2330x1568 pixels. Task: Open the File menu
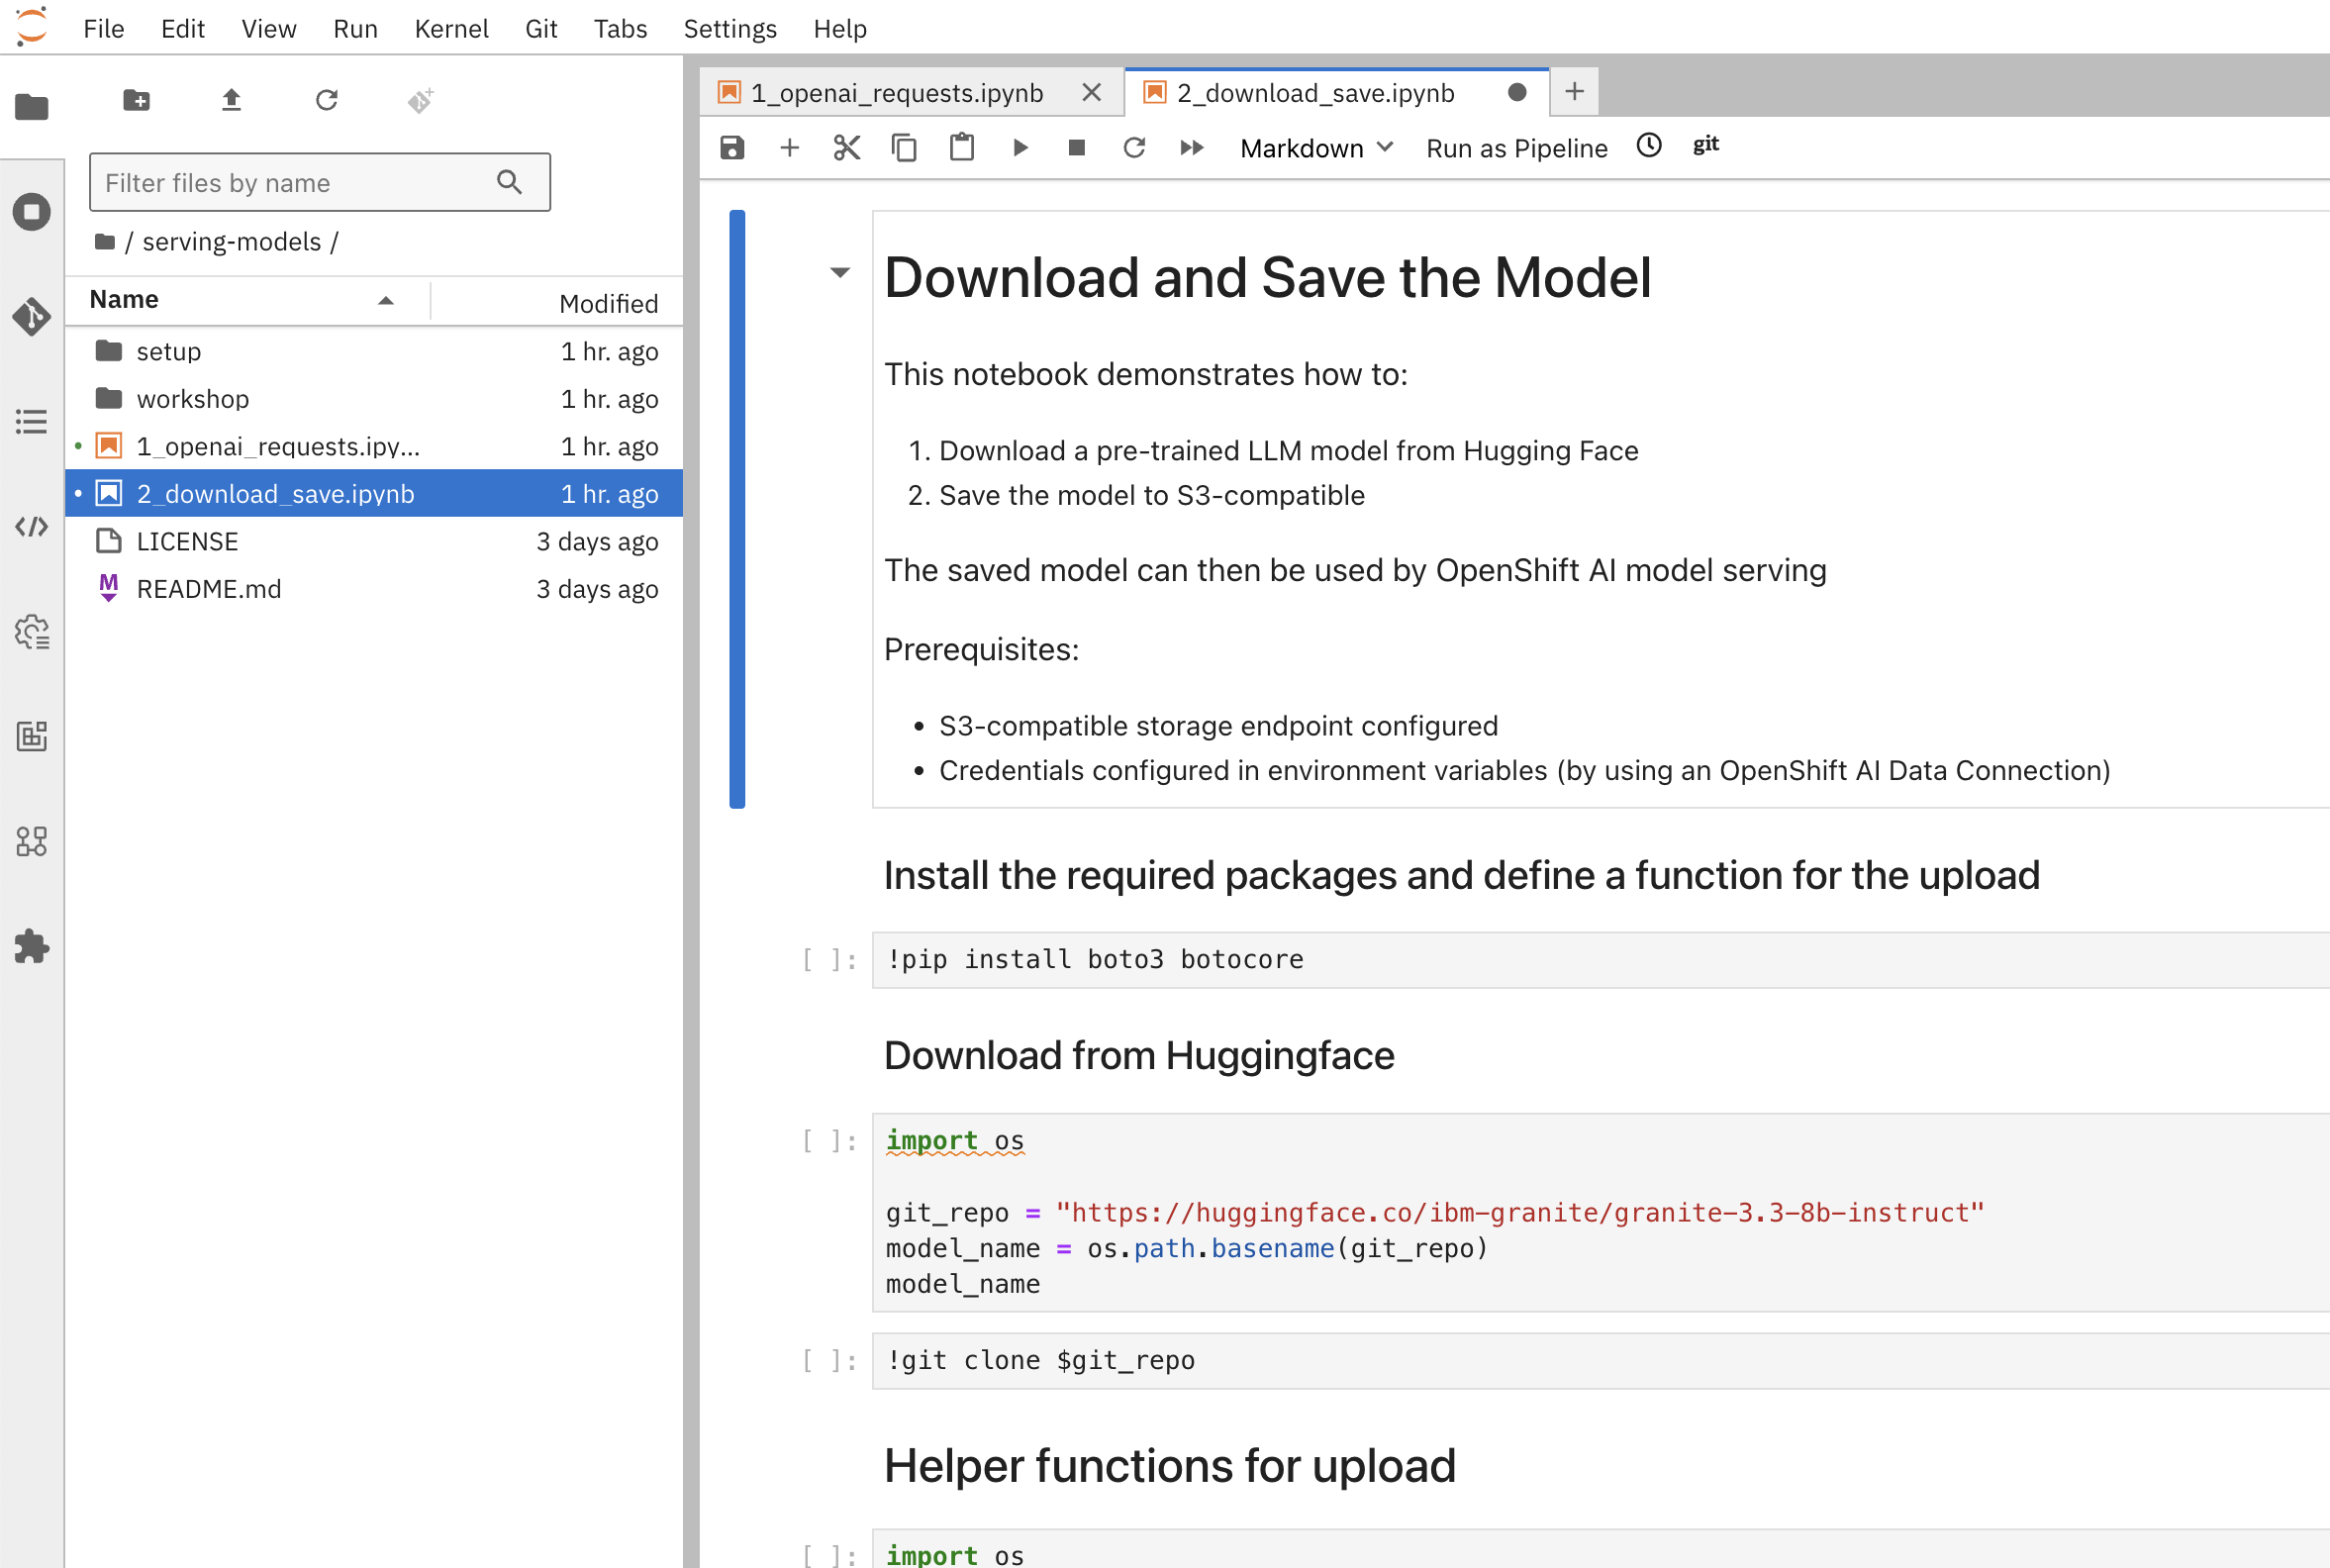pos(104,28)
